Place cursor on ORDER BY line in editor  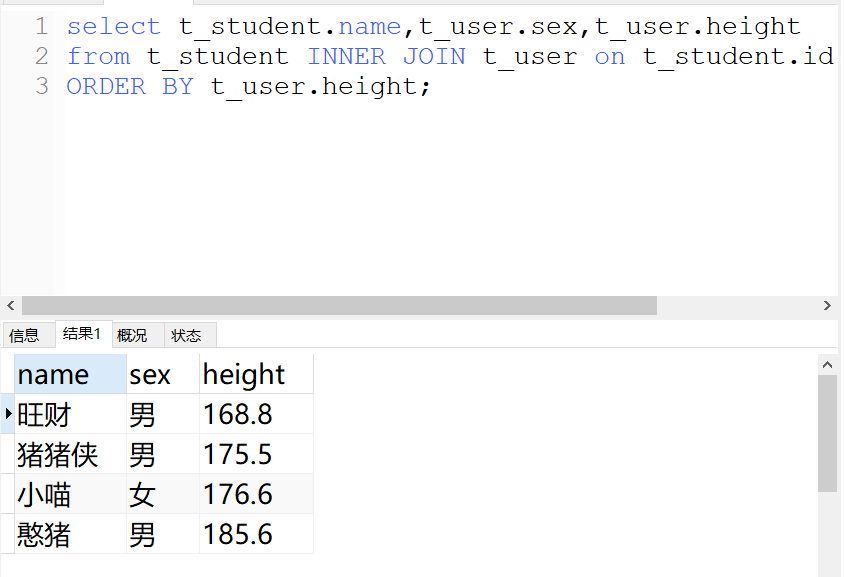click(x=248, y=87)
